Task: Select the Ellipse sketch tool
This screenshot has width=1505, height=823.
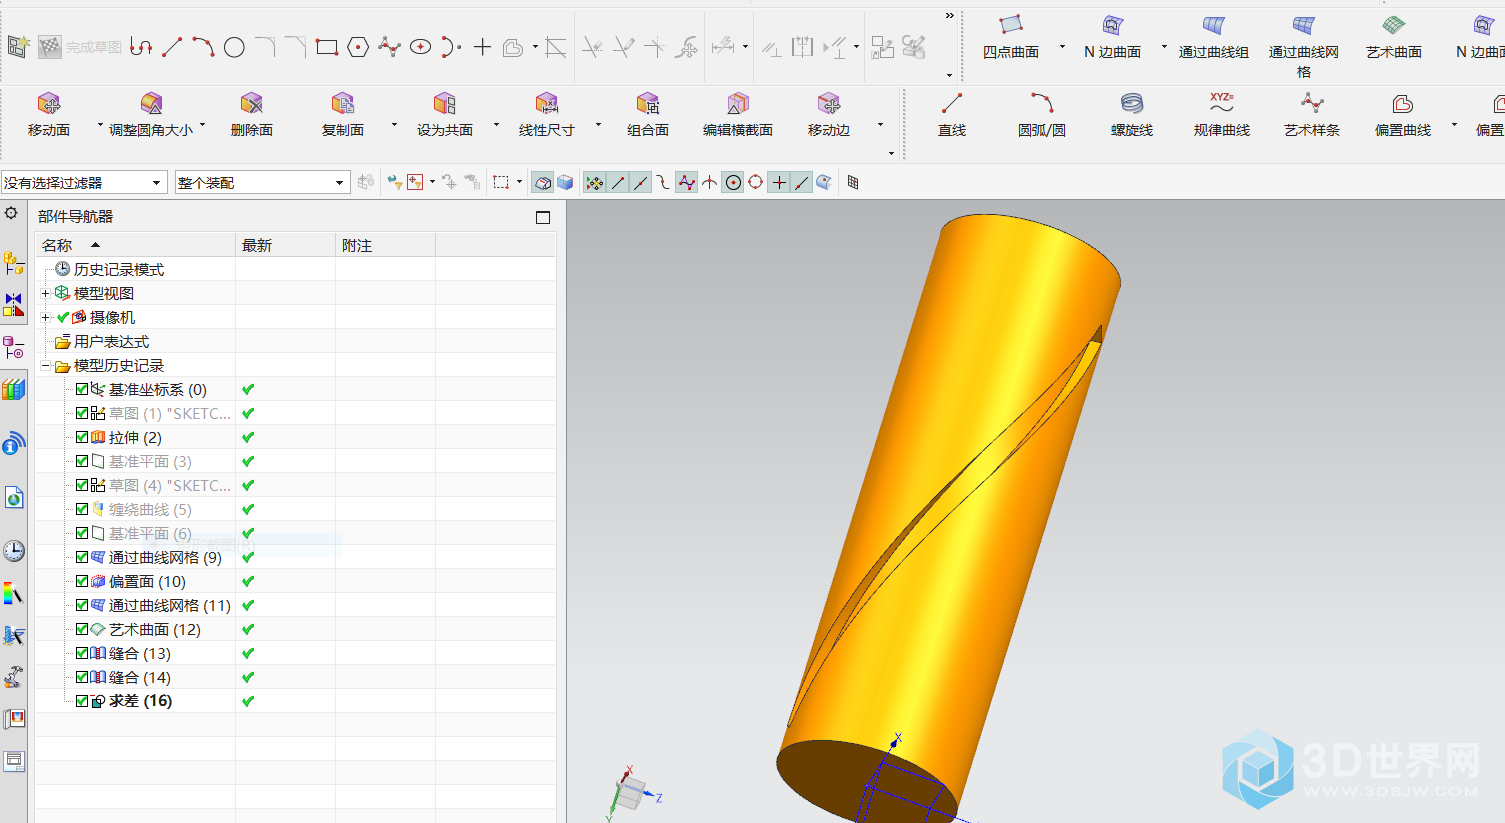Action: coord(420,47)
